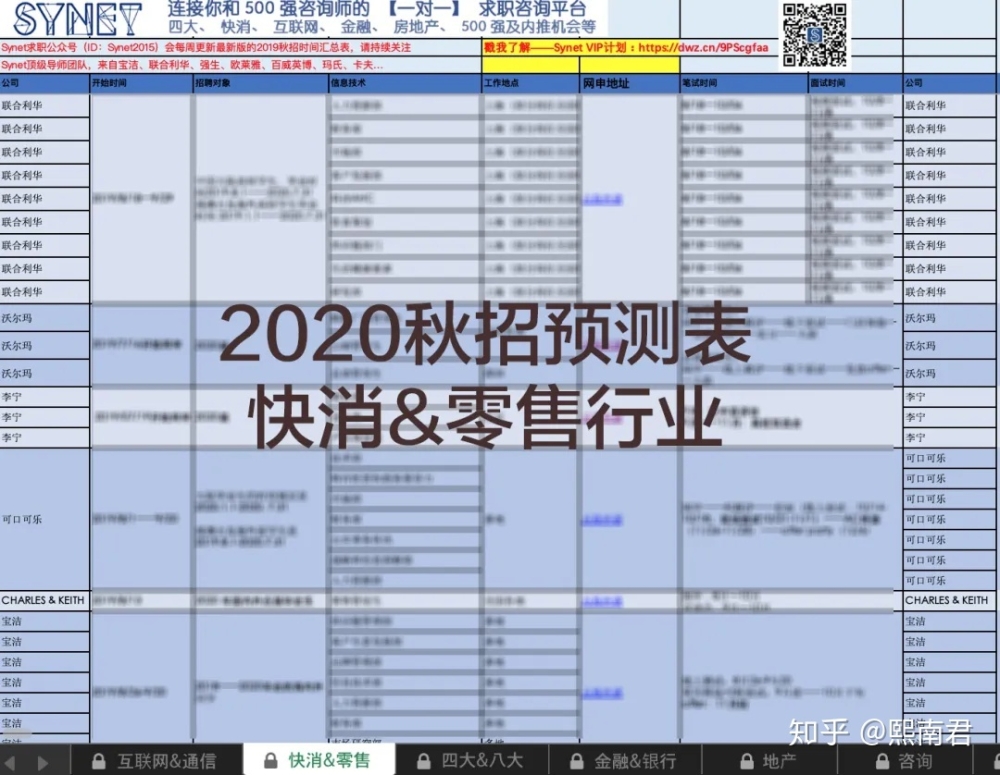The width and height of the screenshot is (1000, 775).
Task: Click the red Synet顶级导师团队 line
Action: 192,65
